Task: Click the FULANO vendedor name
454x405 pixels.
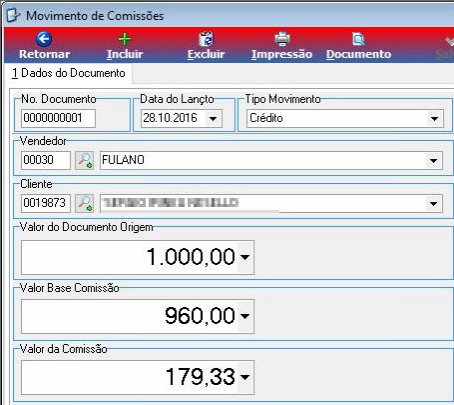Action: (123, 160)
